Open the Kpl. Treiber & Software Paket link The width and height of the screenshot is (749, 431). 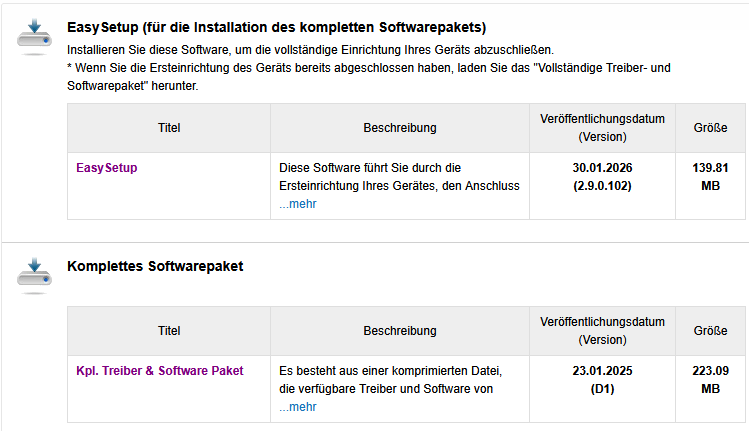tap(160, 371)
